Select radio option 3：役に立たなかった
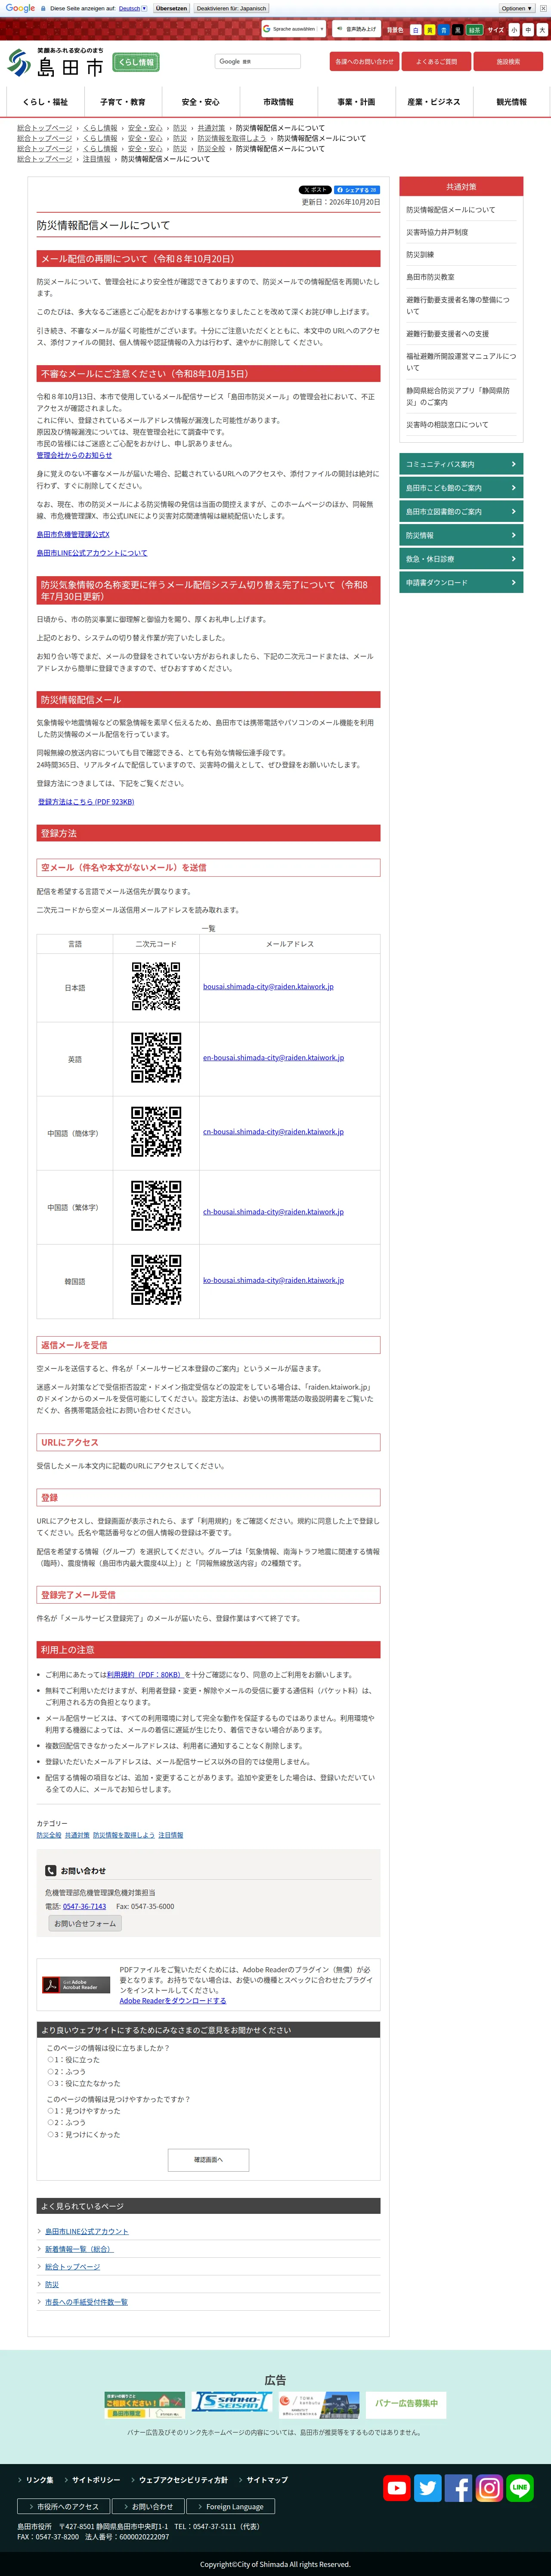Image resolution: width=551 pixels, height=2576 pixels. (50, 2083)
